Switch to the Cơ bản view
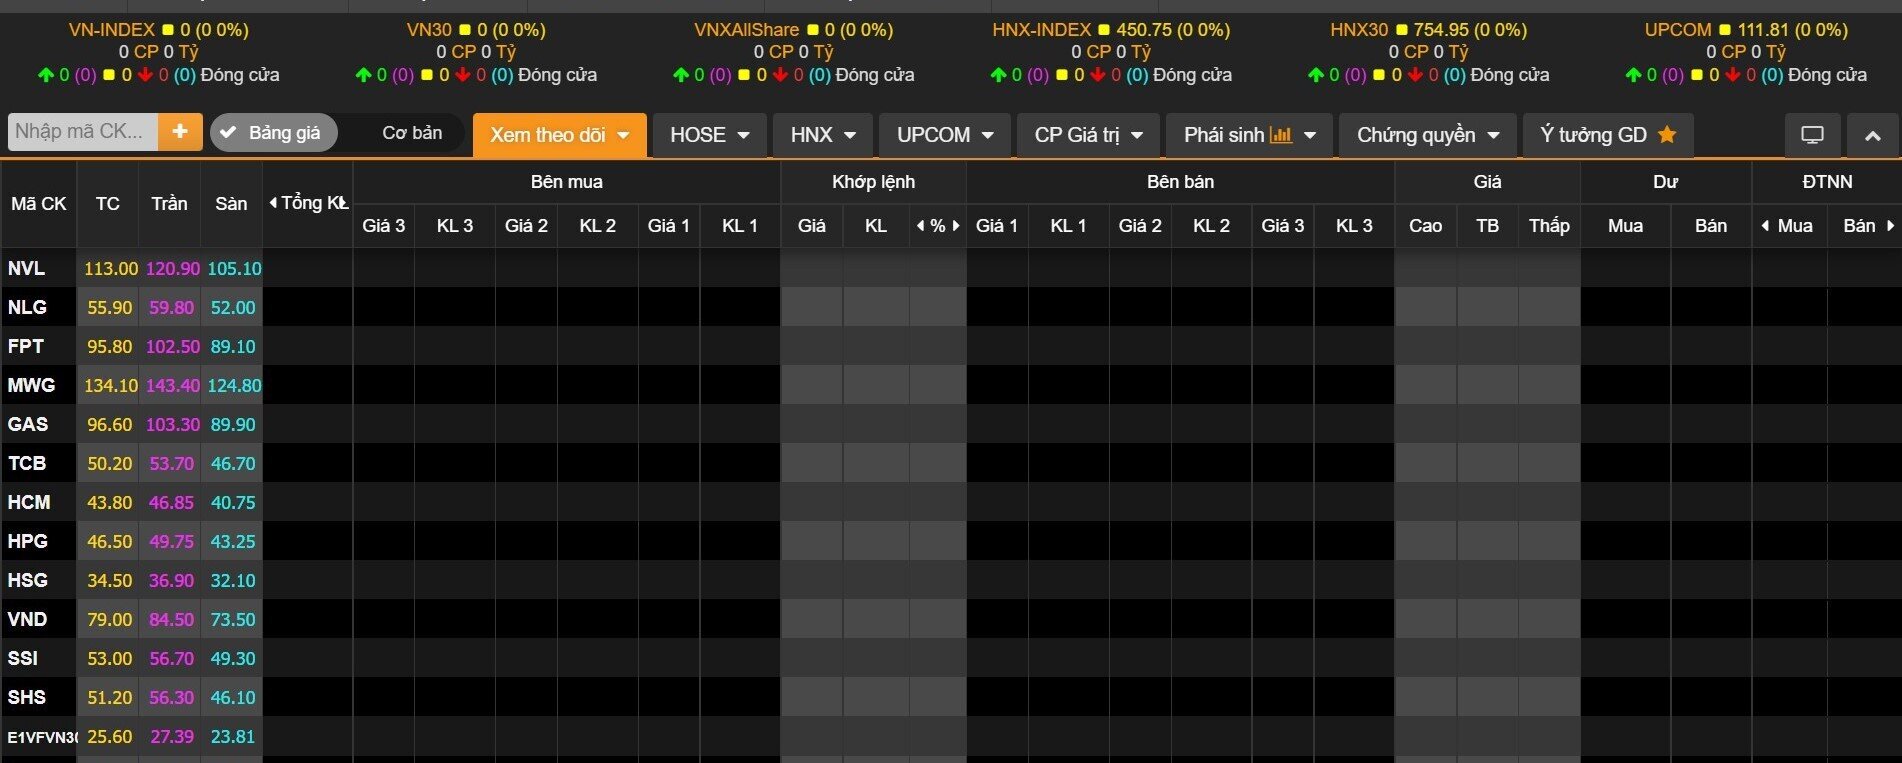The image size is (1902, 763). click(412, 133)
